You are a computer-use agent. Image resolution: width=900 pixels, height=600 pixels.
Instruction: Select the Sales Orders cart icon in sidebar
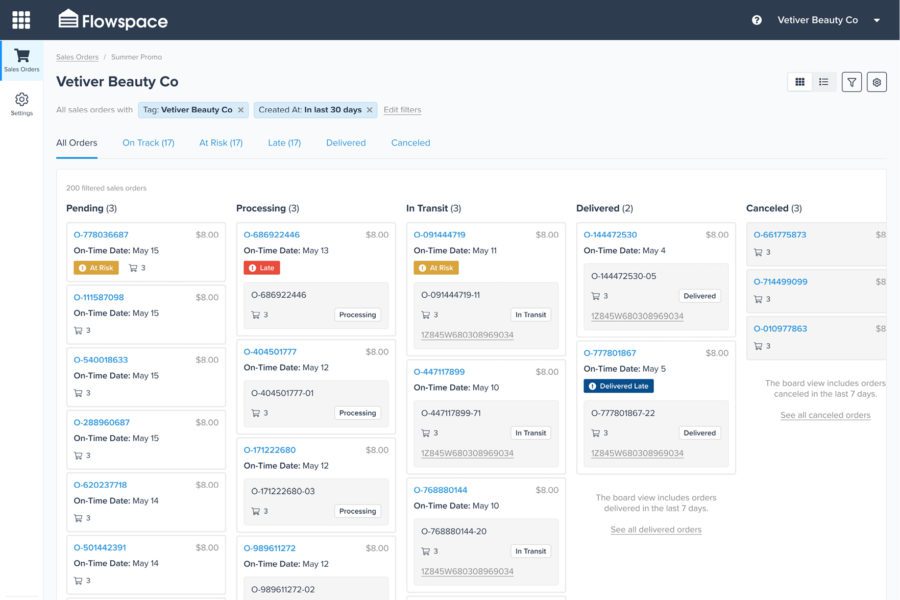pyautogui.click(x=21, y=55)
